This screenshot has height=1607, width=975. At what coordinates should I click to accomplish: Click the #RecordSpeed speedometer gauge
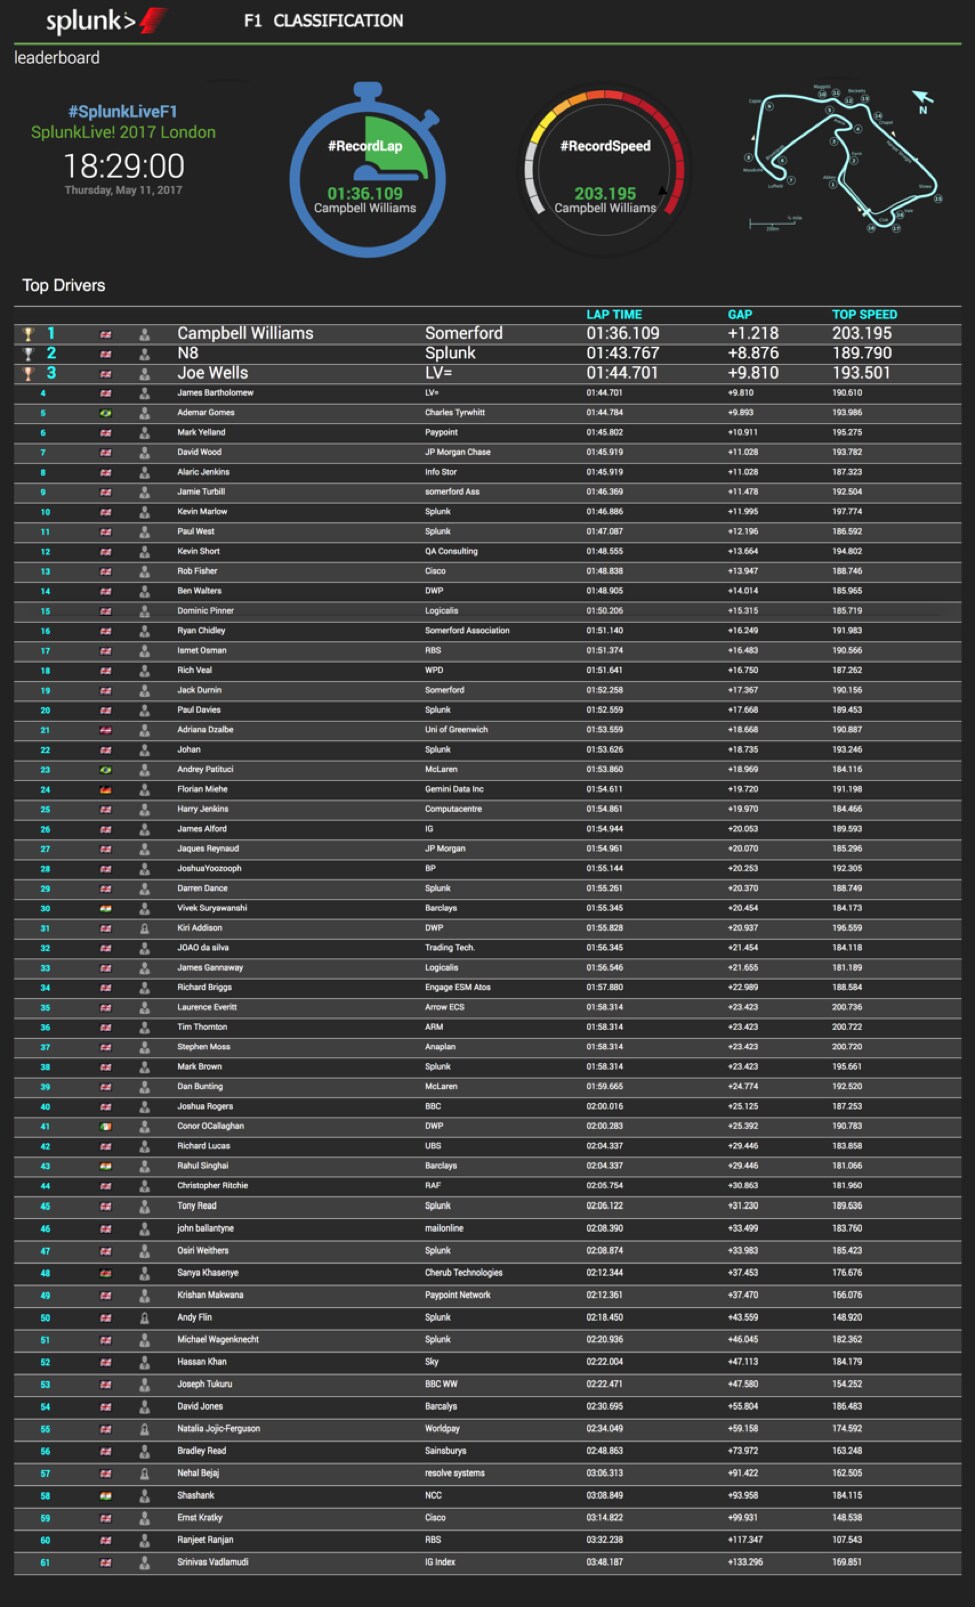(605, 170)
